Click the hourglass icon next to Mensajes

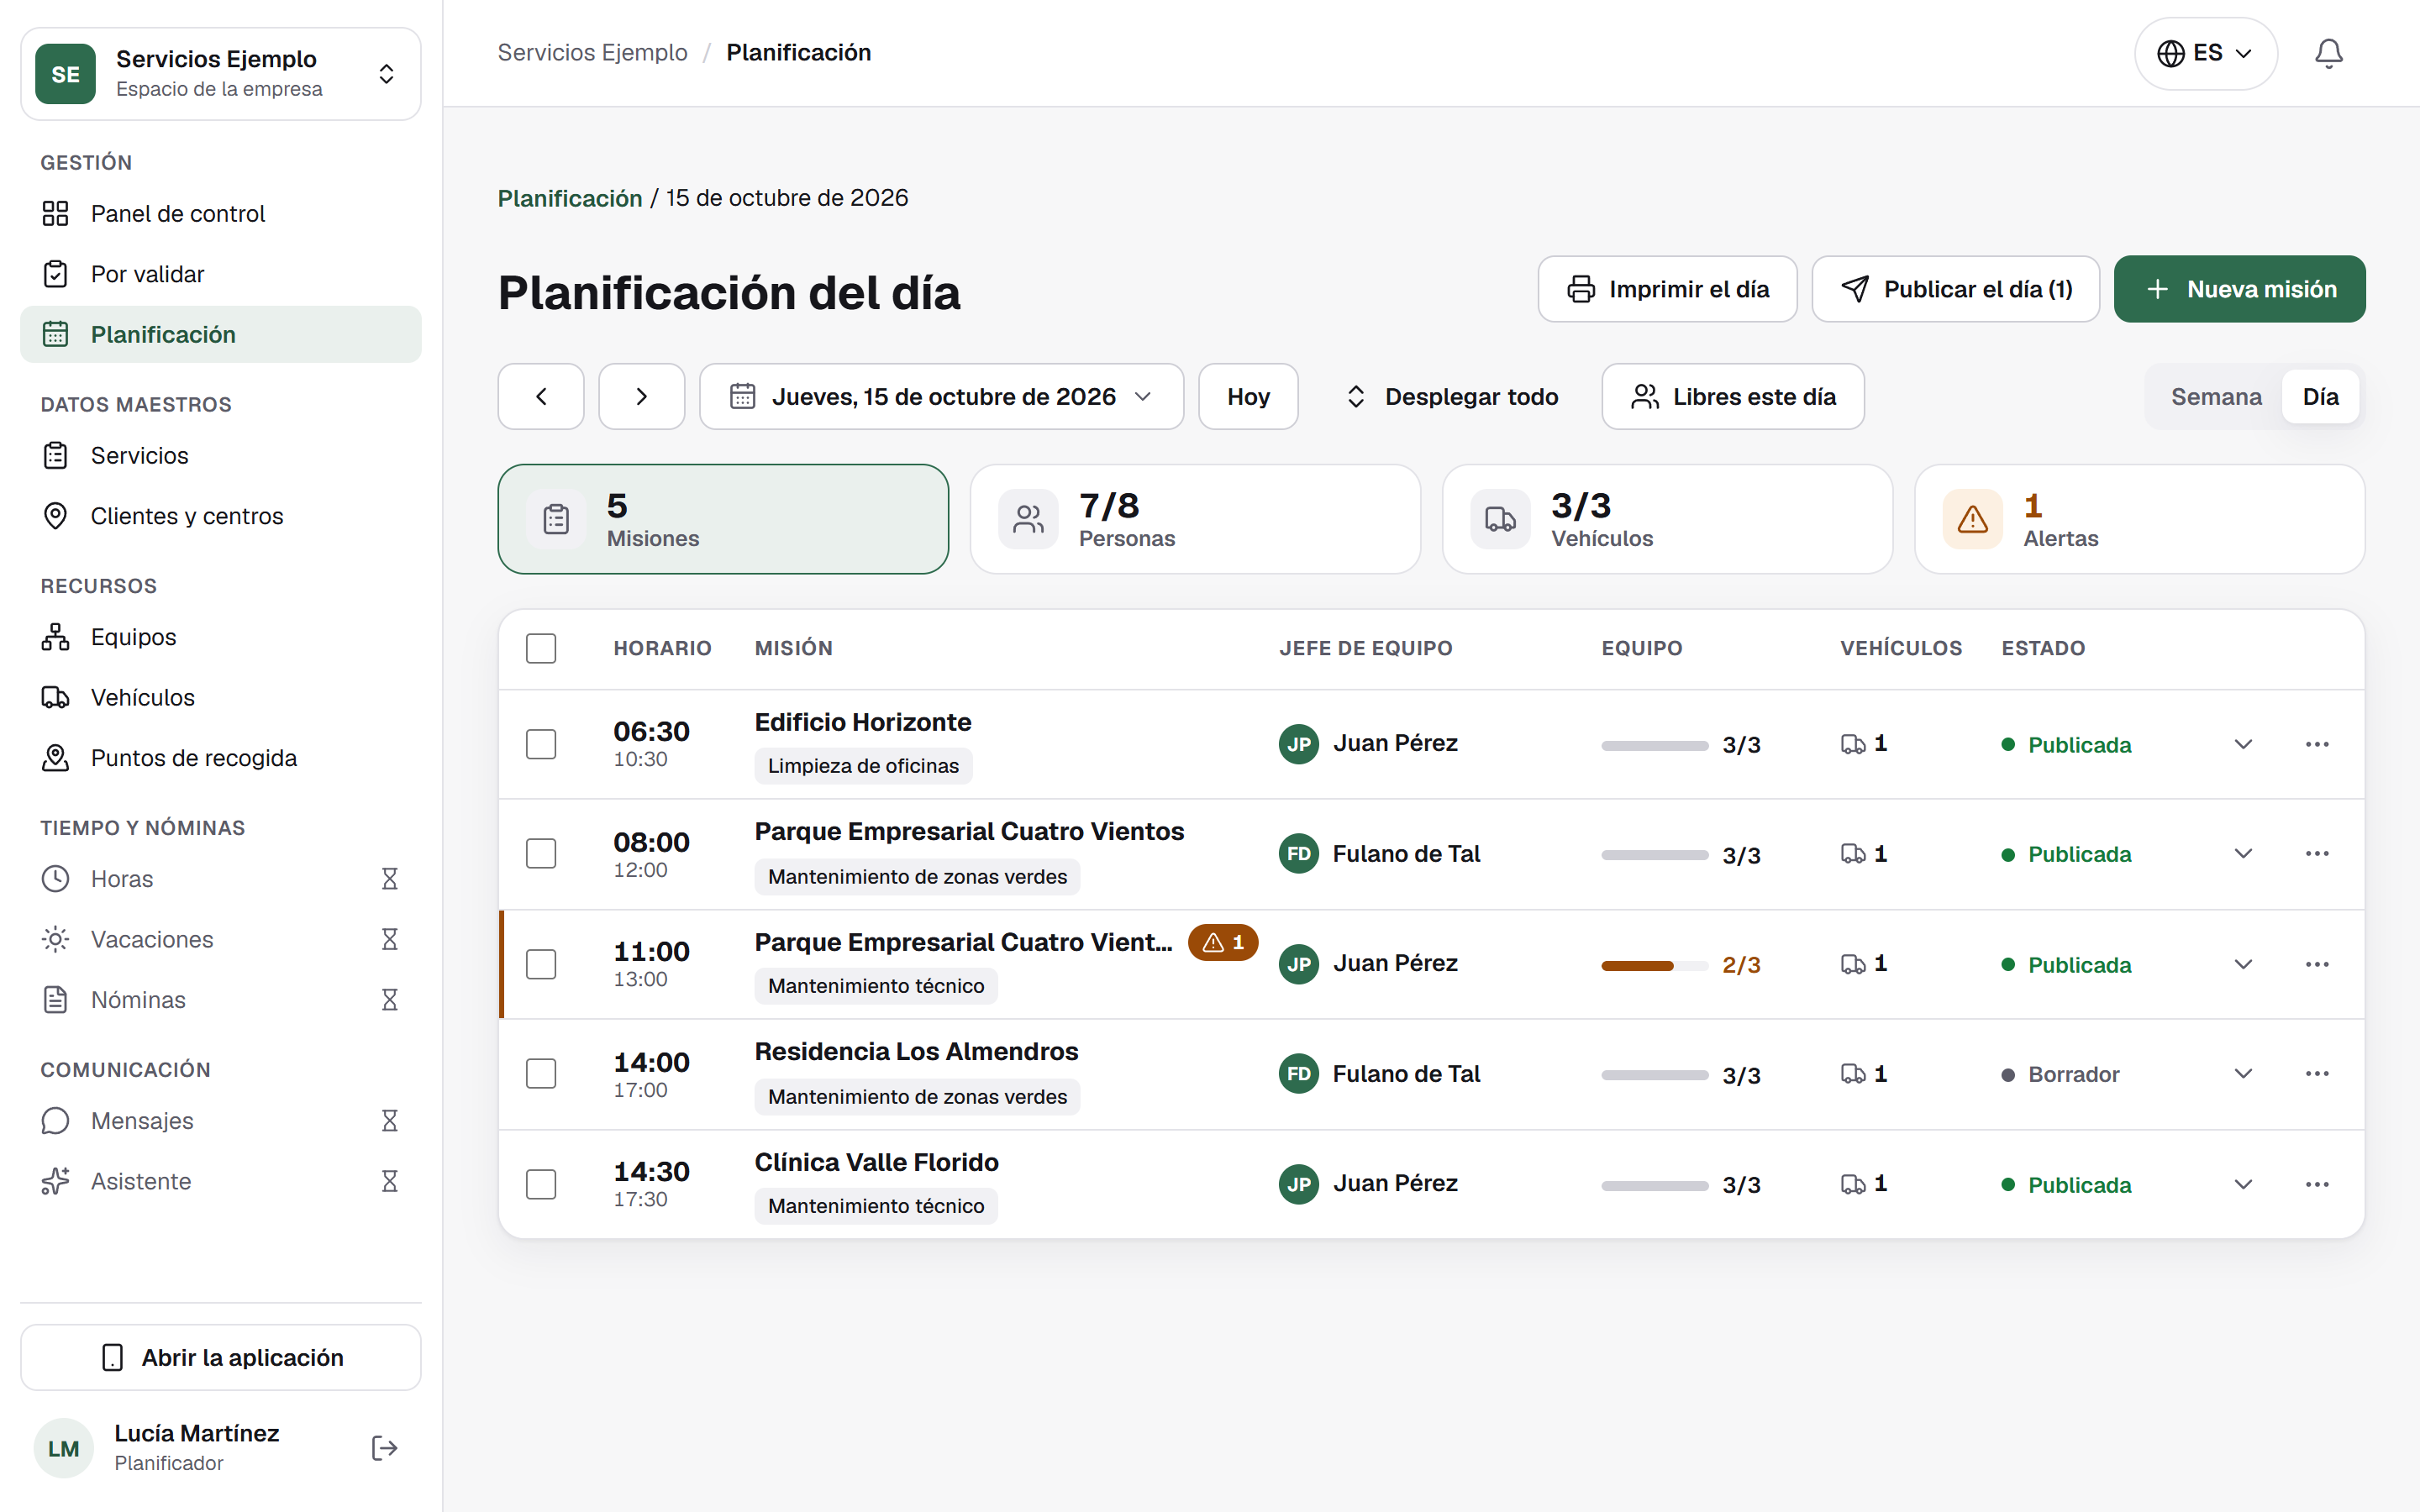[x=389, y=1120]
